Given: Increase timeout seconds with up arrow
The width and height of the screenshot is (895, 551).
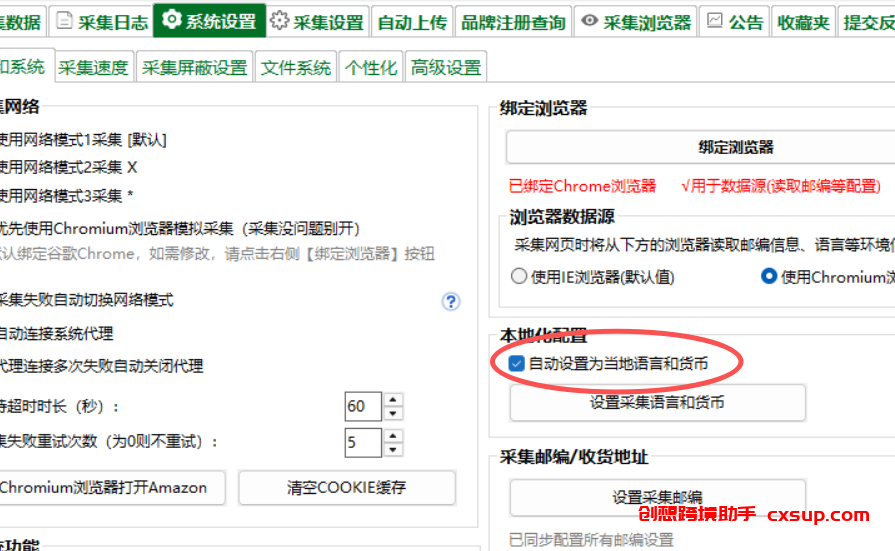Looking at the screenshot, I should 393,400.
